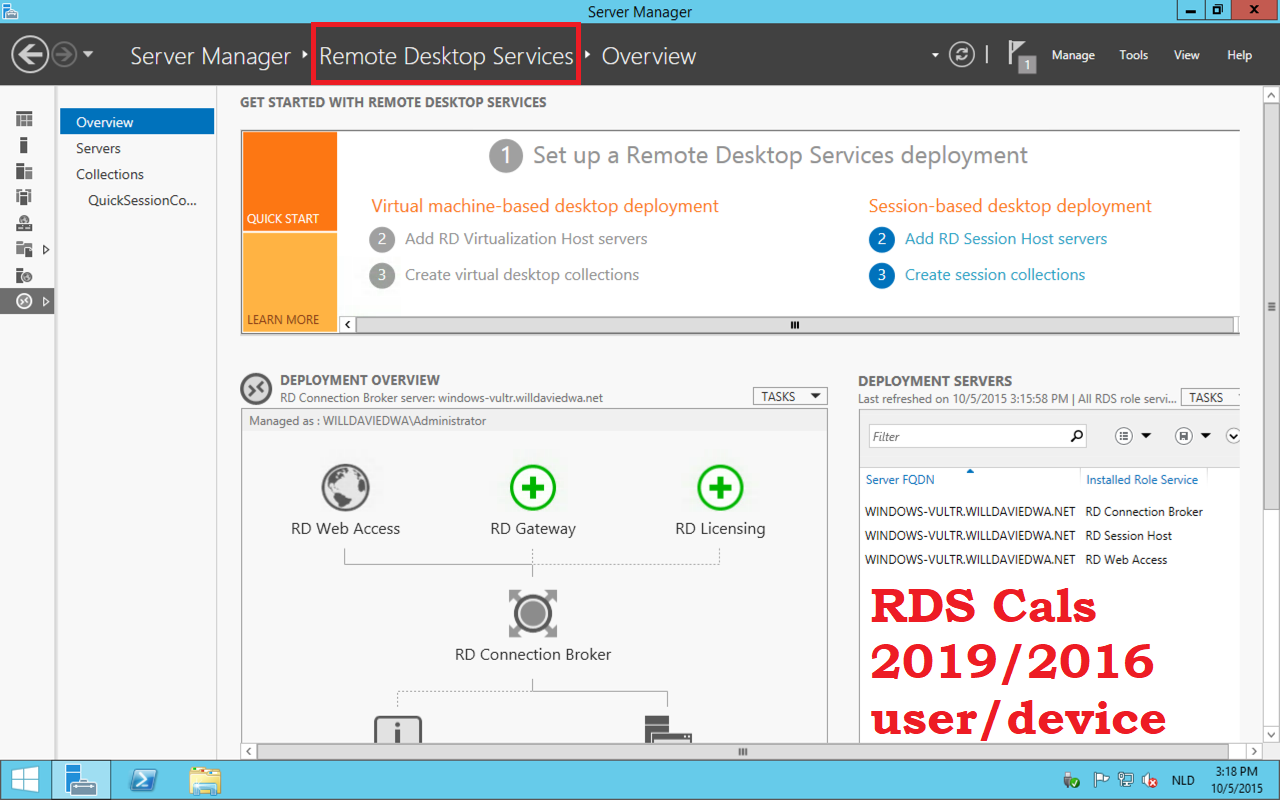Image resolution: width=1280 pixels, height=800 pixels.
Task: Select the server group icon, fourth in sidebar
Action: click(x=24, y=197)
